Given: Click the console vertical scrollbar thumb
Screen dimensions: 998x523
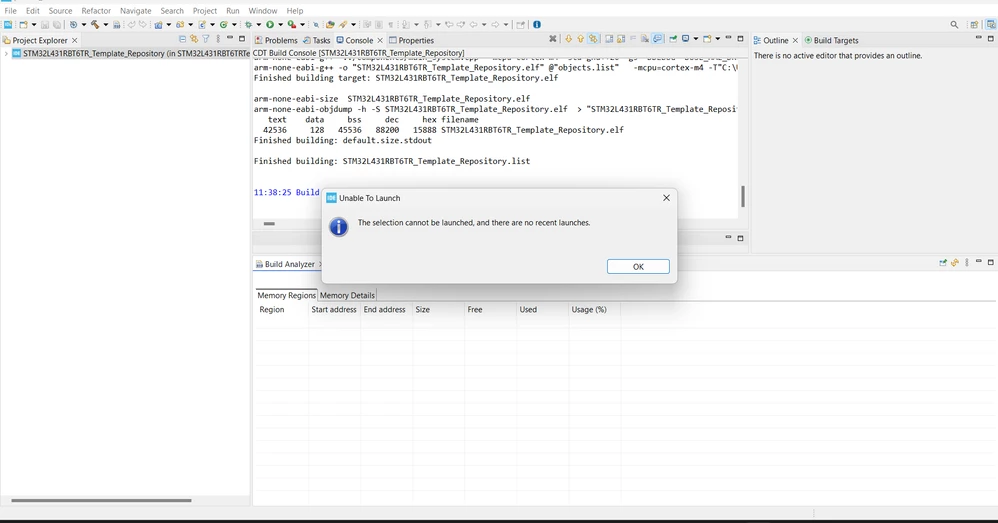Looking at the screenshot, I should coord(743,197).
